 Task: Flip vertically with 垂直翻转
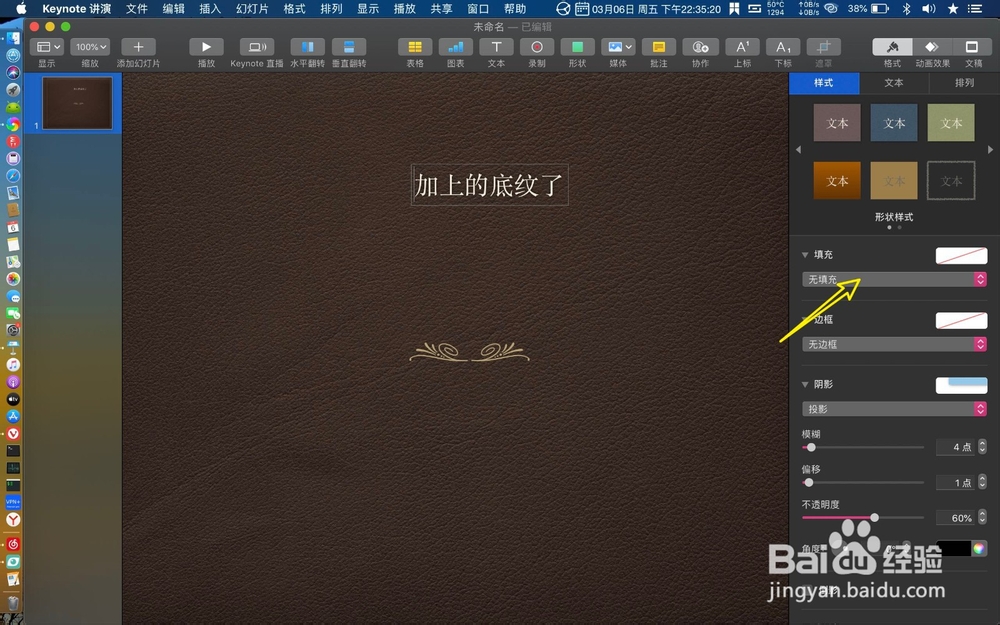point(349,47)
